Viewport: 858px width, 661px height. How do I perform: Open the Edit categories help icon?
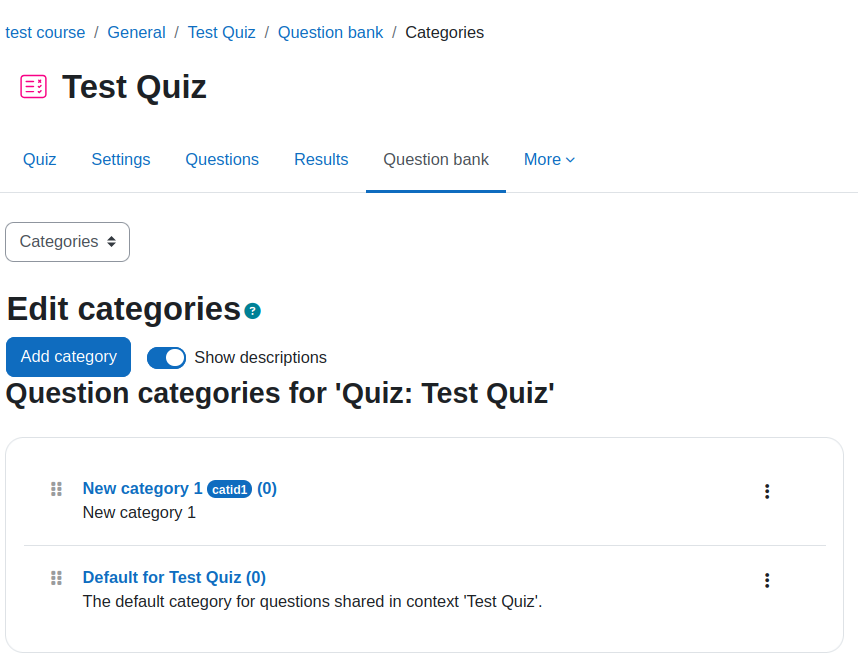252,311
